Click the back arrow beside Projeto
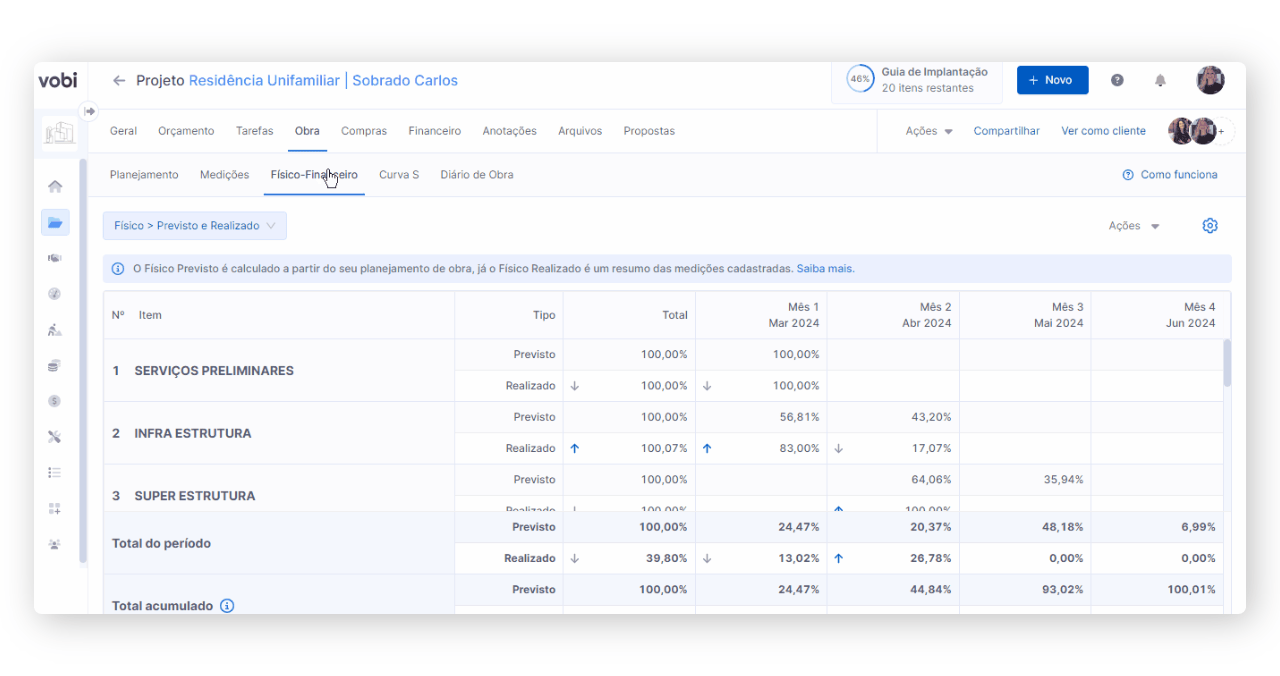Viewport: 1280px width, 676px height. pyautogui.click(x=119, y=81)
